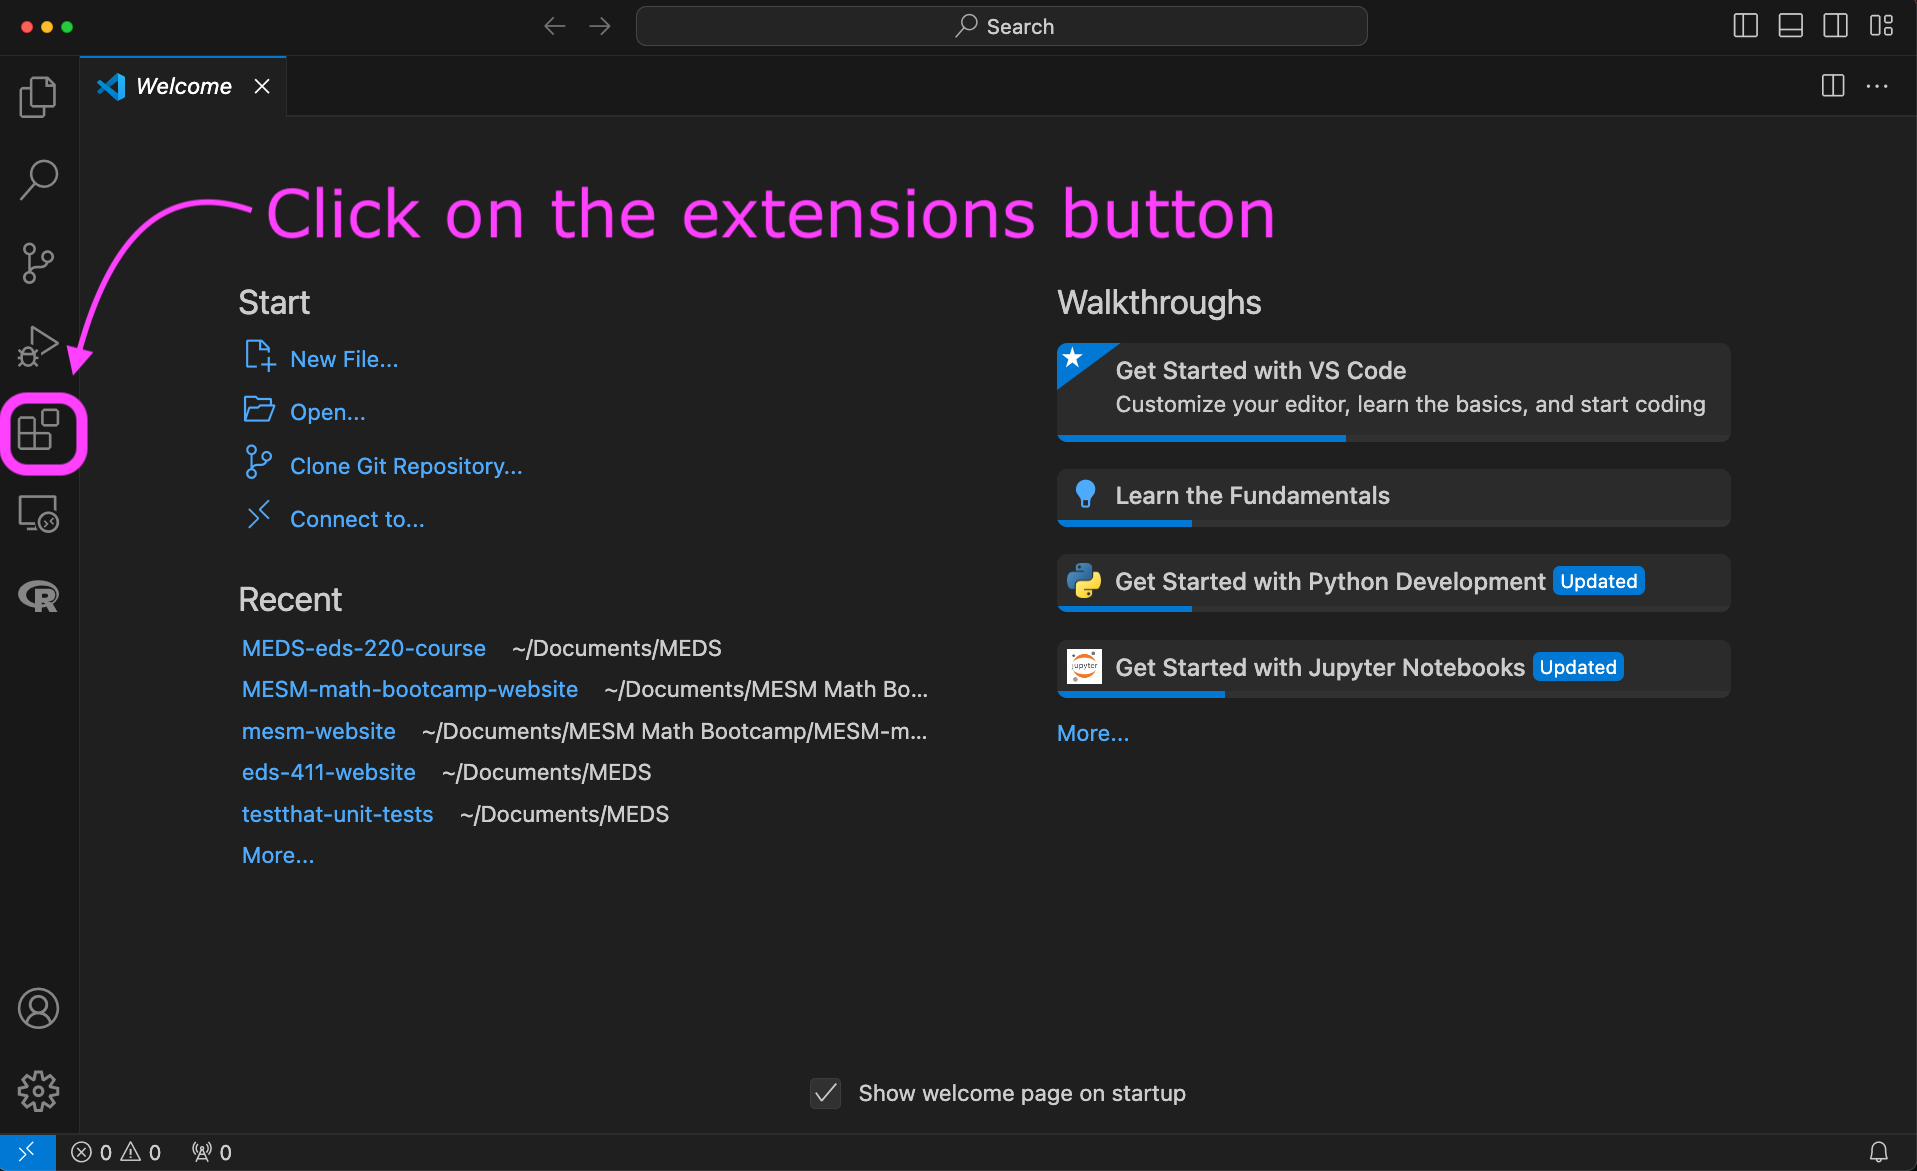The height and width of the screenshot is (1171, 1917).
Task: Toggle the bottom panel layout button
Action: click(x=1790, y=26)
